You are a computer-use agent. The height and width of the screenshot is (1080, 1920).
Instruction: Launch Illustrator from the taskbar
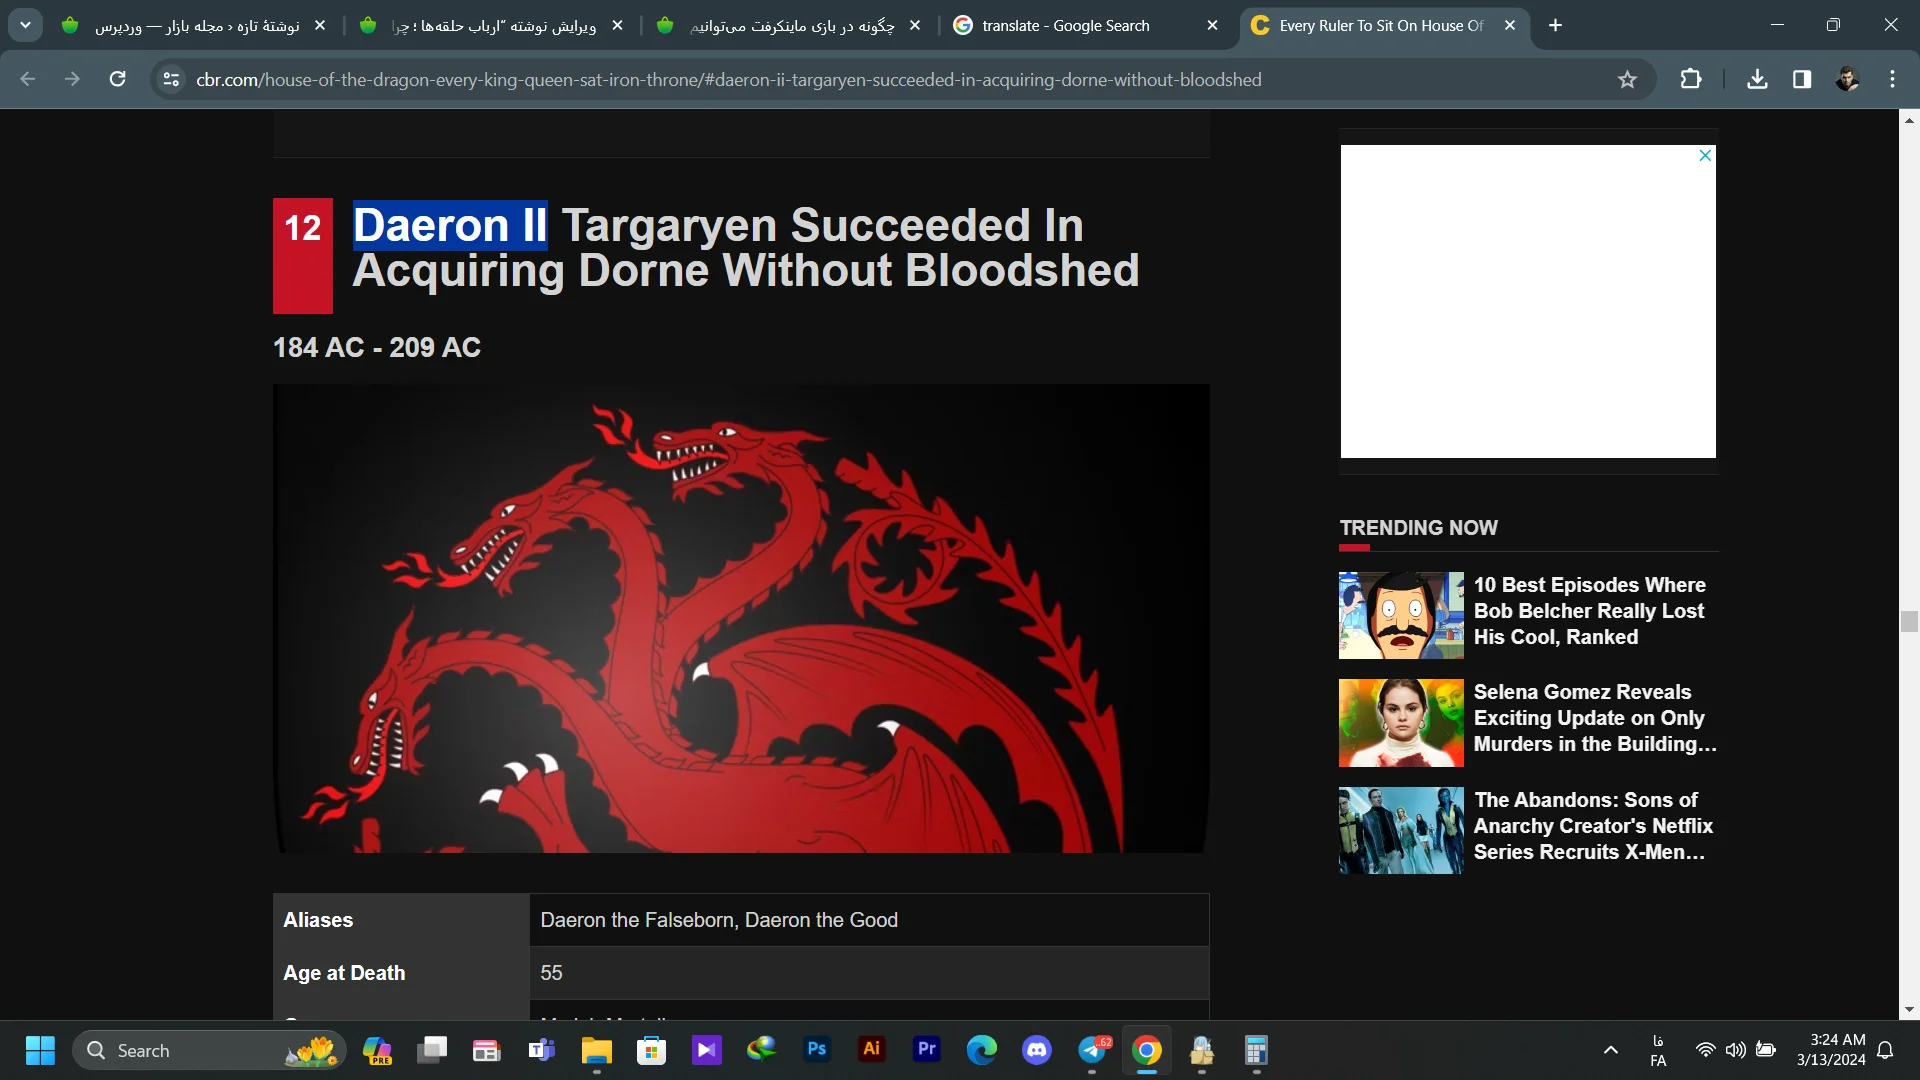(872, 1049)
